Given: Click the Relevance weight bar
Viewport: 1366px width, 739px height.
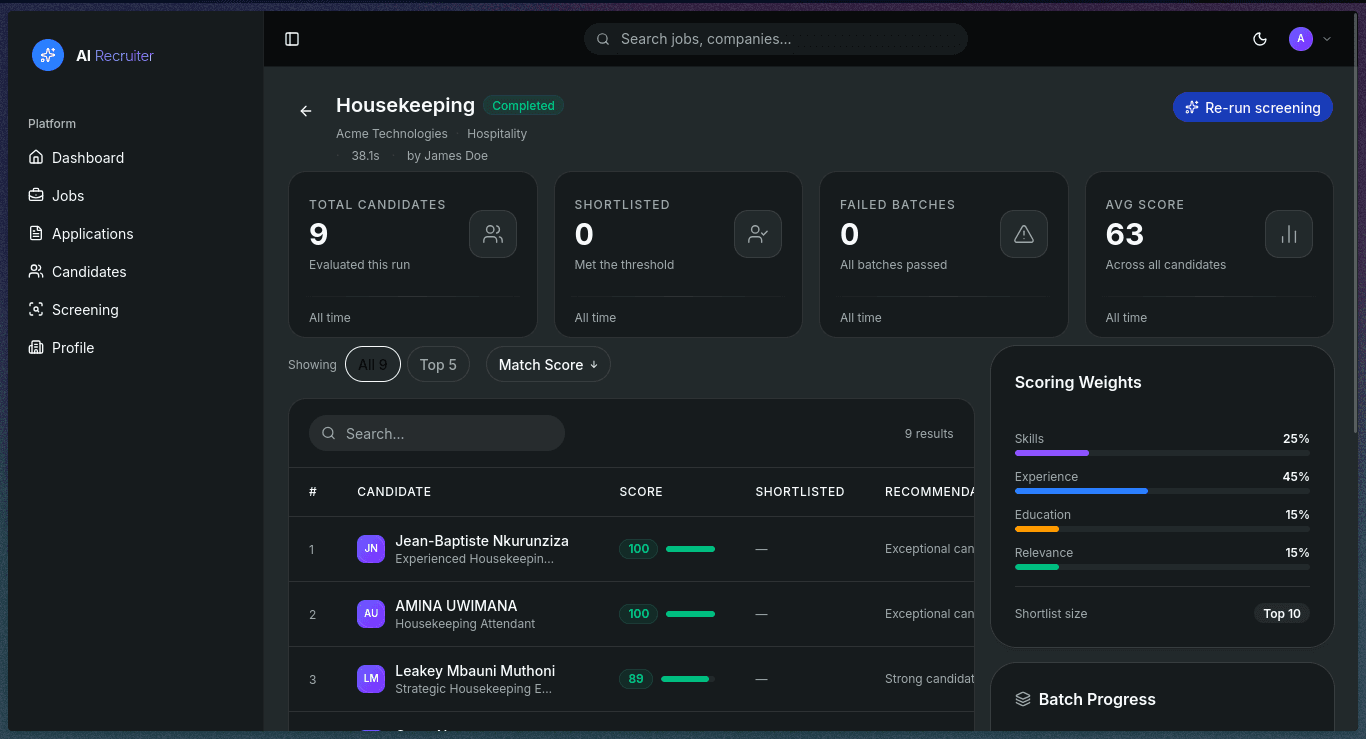Looking at the screenshot, I should [1162, 567].
